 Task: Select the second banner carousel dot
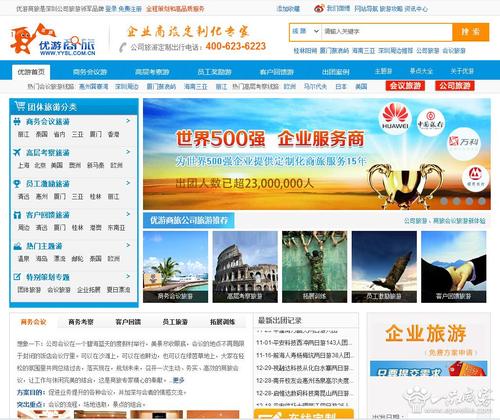click(456, 201)
